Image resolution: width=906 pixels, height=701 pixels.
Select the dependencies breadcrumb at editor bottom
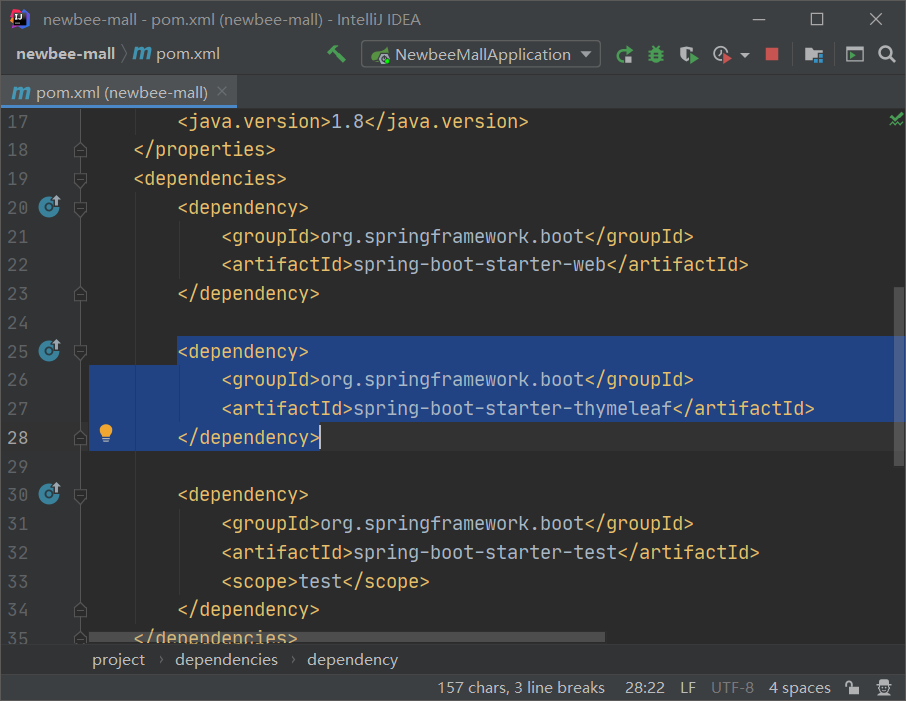click(x=226, y=659)
